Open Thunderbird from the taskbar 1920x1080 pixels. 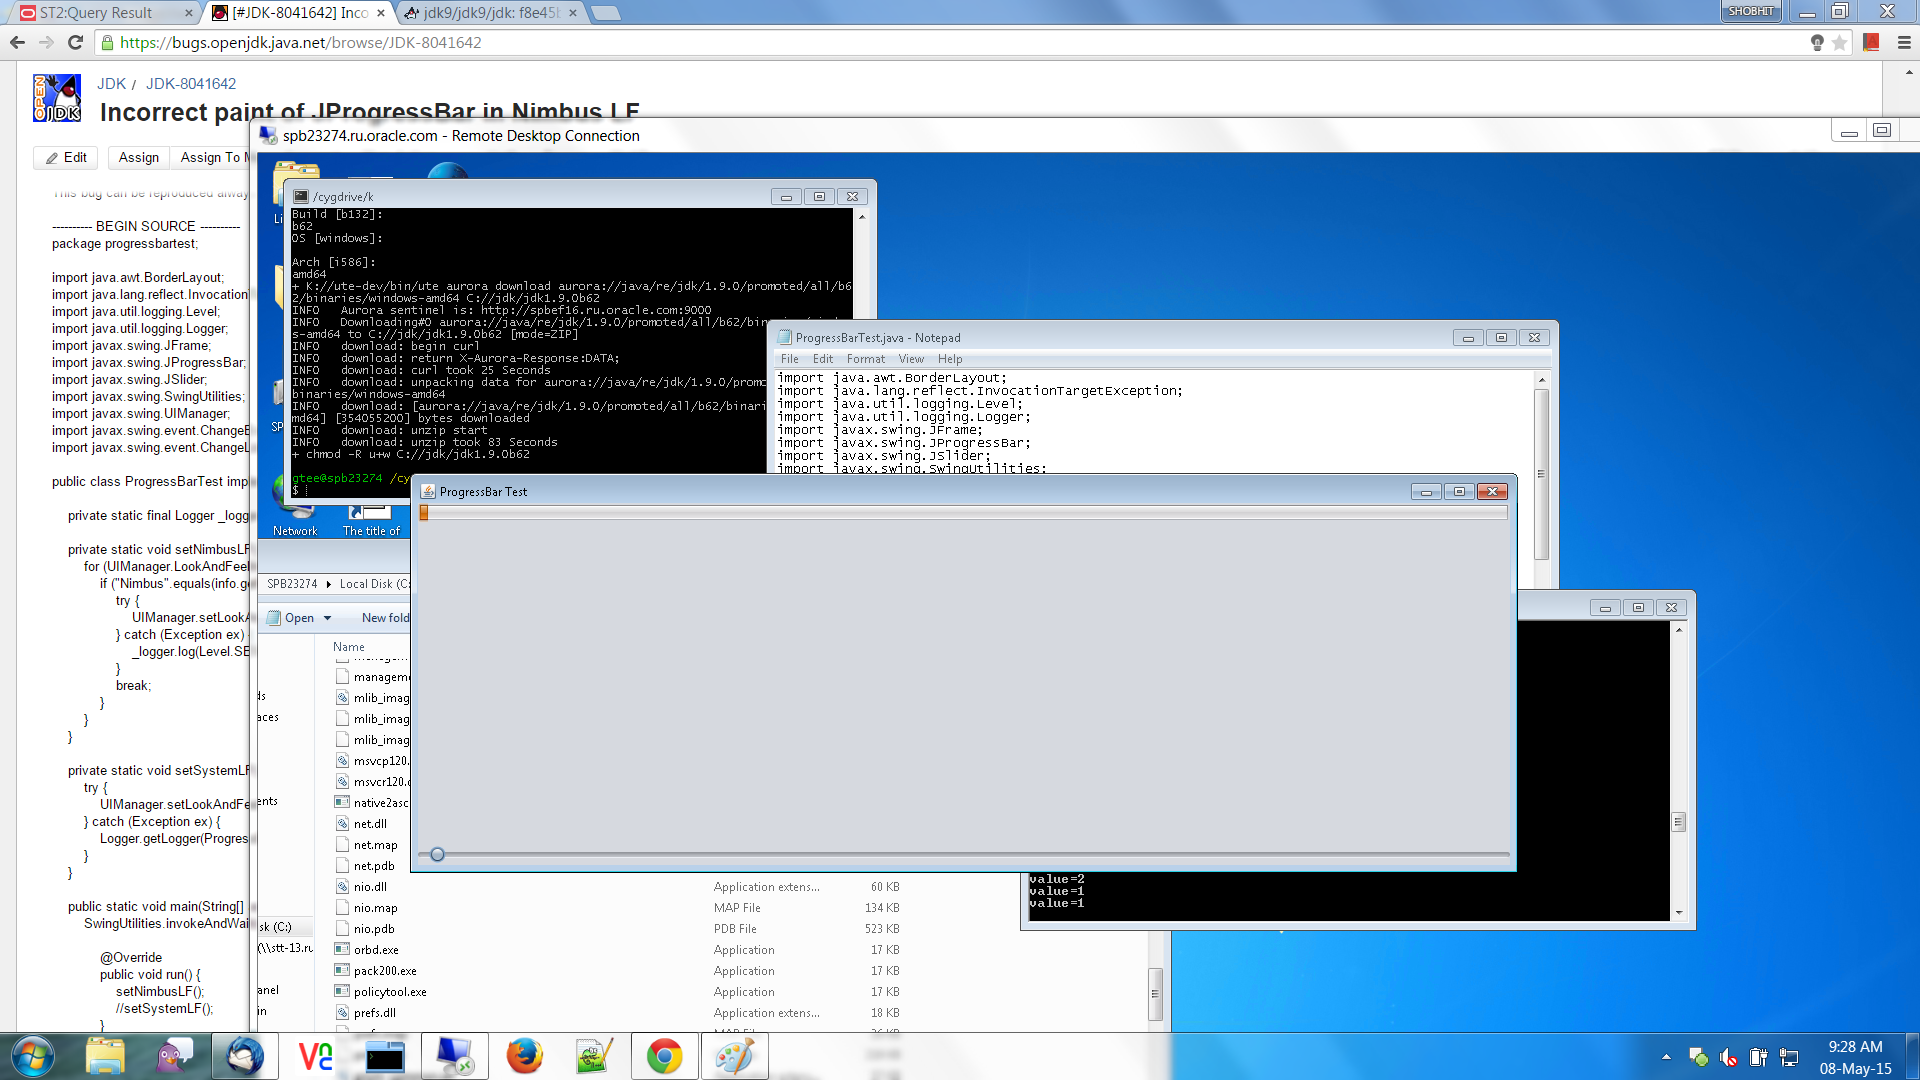[245, 1056]
